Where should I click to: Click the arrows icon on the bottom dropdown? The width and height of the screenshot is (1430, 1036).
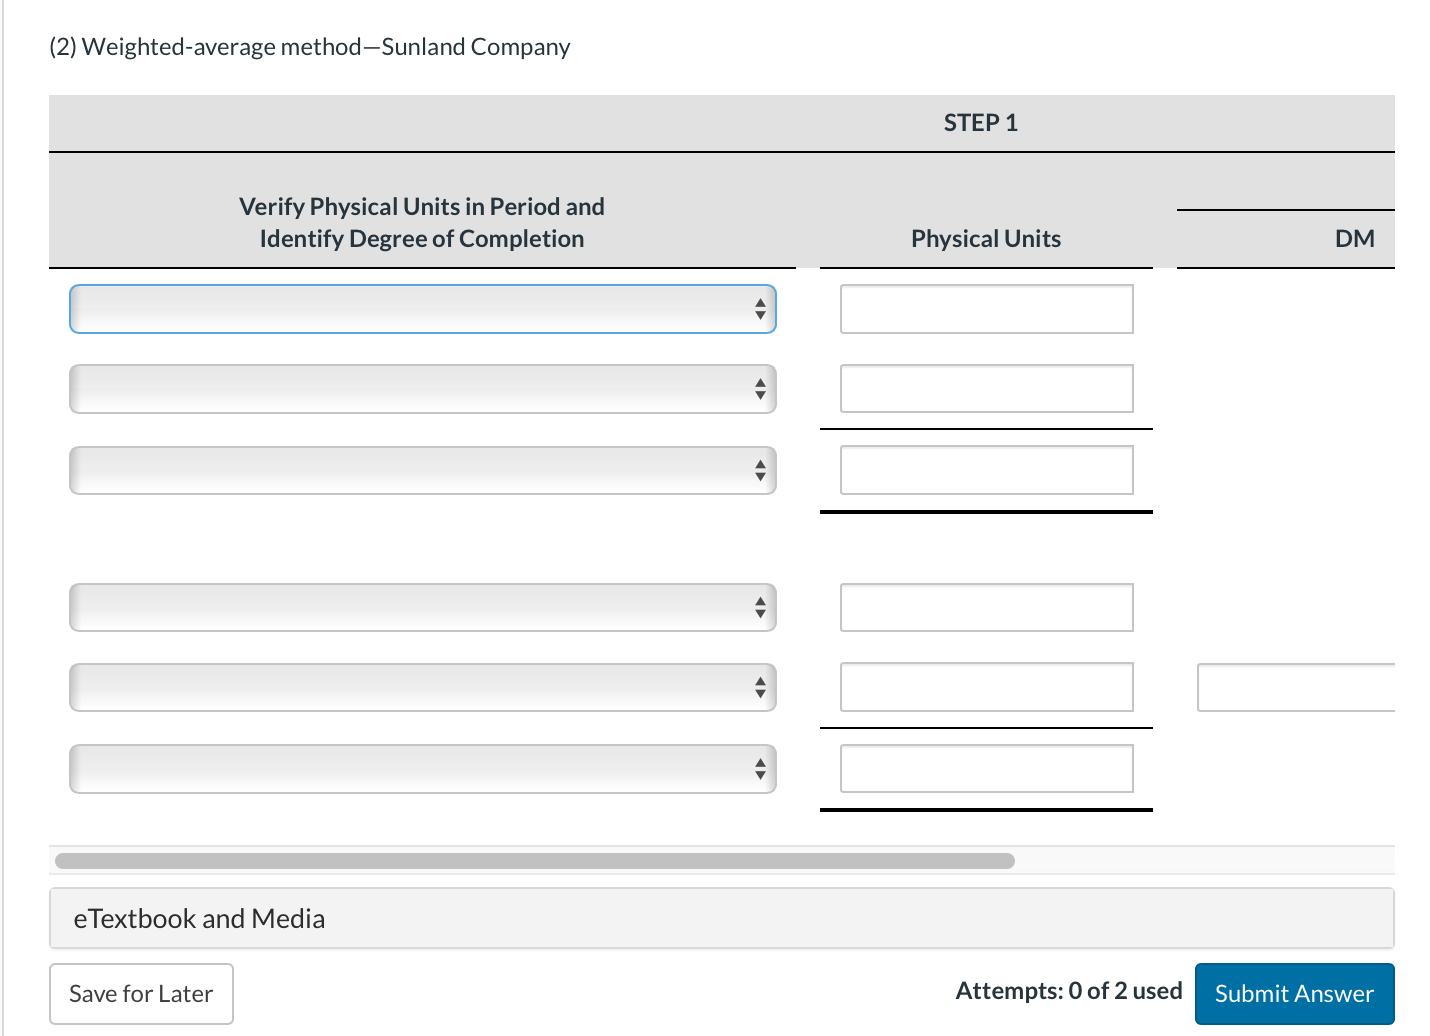(760, 768)
